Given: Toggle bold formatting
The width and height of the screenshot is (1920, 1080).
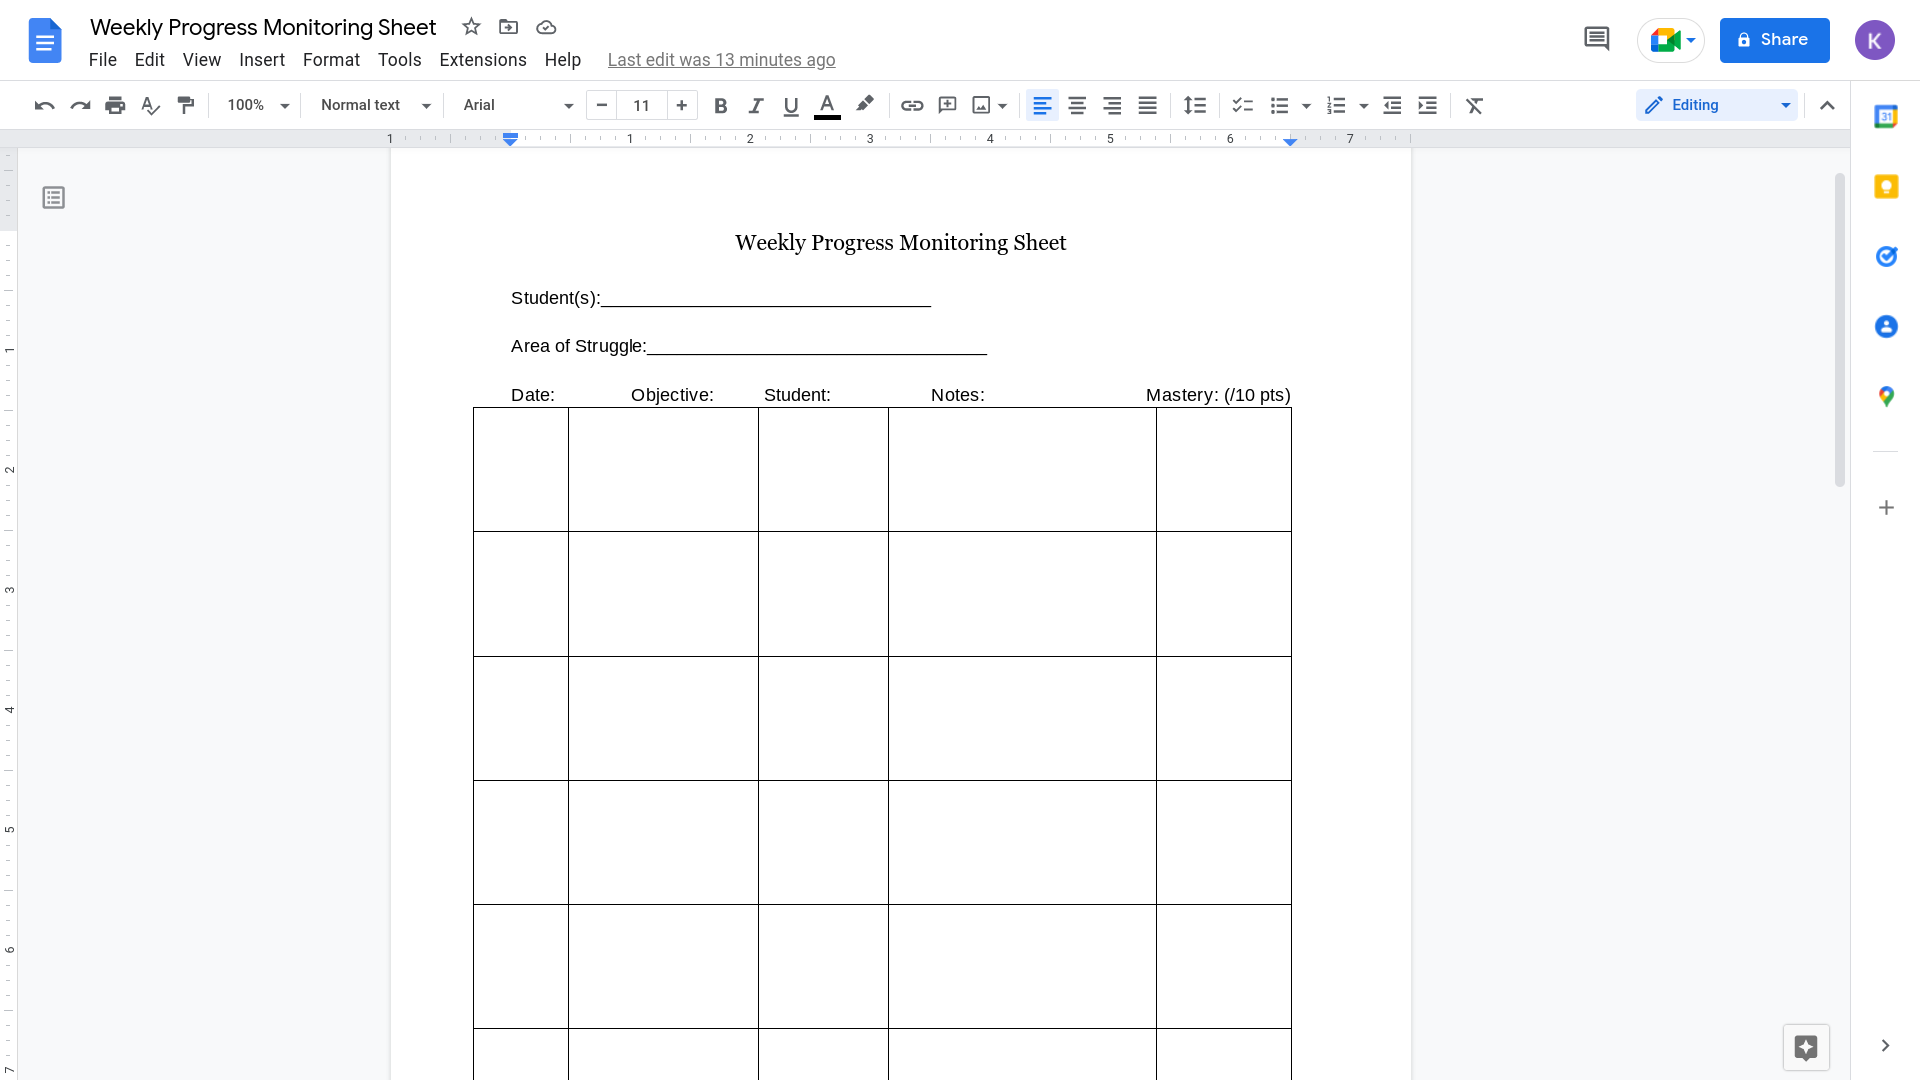Looking at the screenshot, I should [720, 105].
